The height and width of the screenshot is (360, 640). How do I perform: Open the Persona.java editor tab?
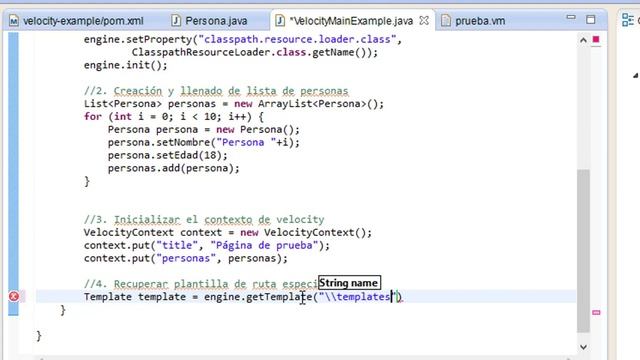[216, 21]
